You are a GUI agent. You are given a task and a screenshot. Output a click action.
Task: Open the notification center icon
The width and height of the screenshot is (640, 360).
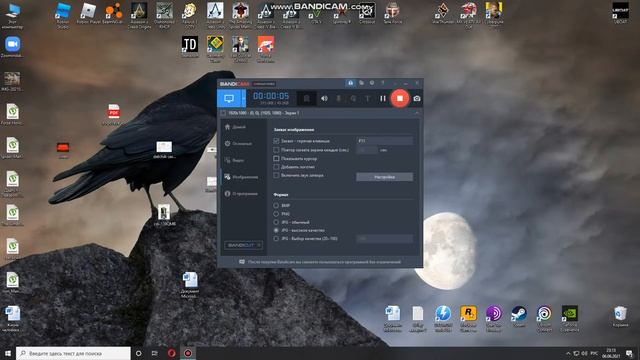[629, 353]
